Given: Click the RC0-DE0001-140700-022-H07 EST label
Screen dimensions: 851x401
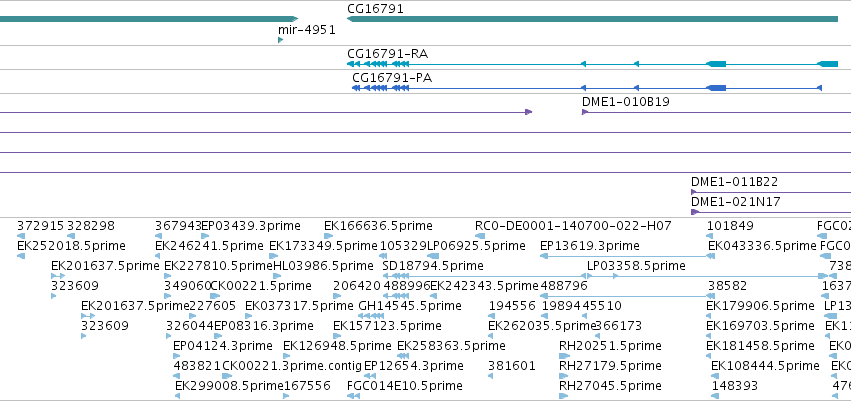Looking at the screenshot, I should (x=573, y=226).
